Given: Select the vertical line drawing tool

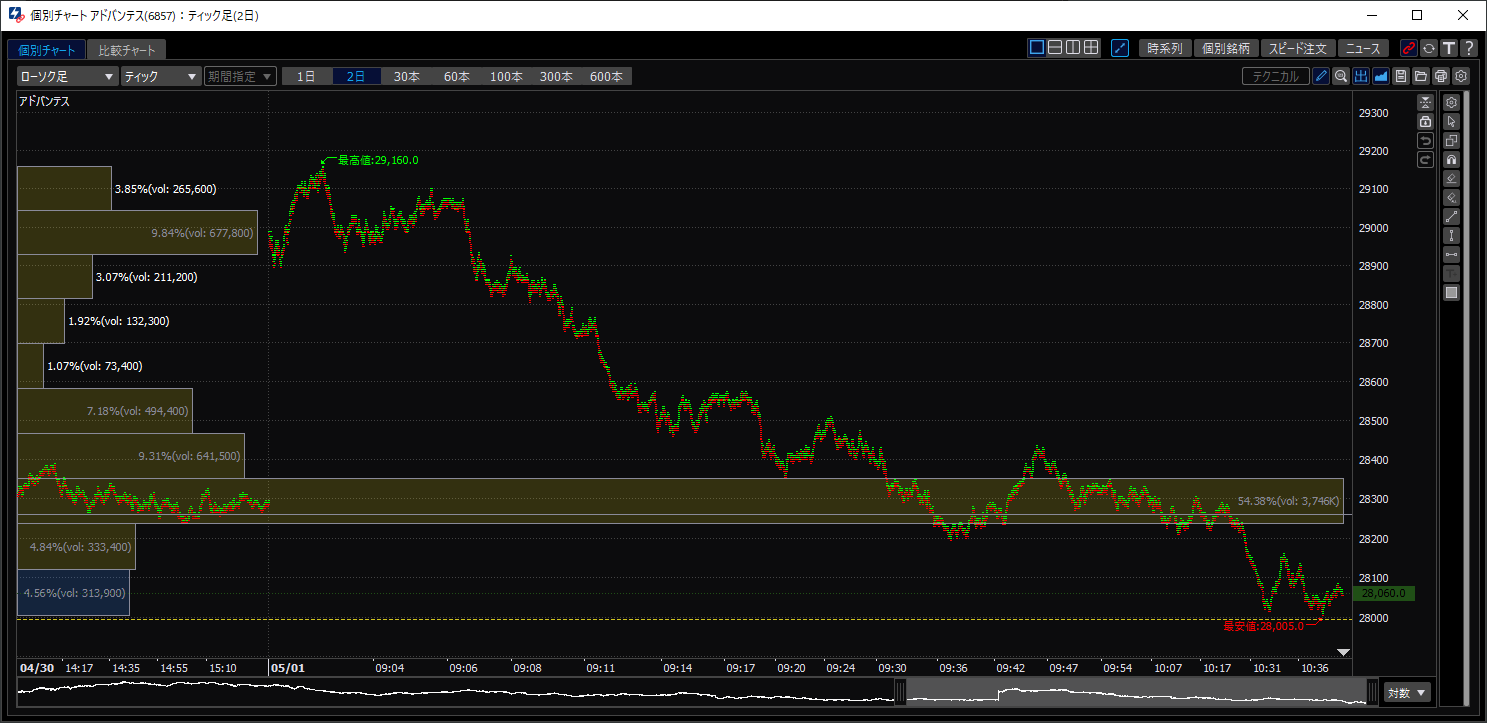Looking at the screenshot, I should [x=1452, y=236].
